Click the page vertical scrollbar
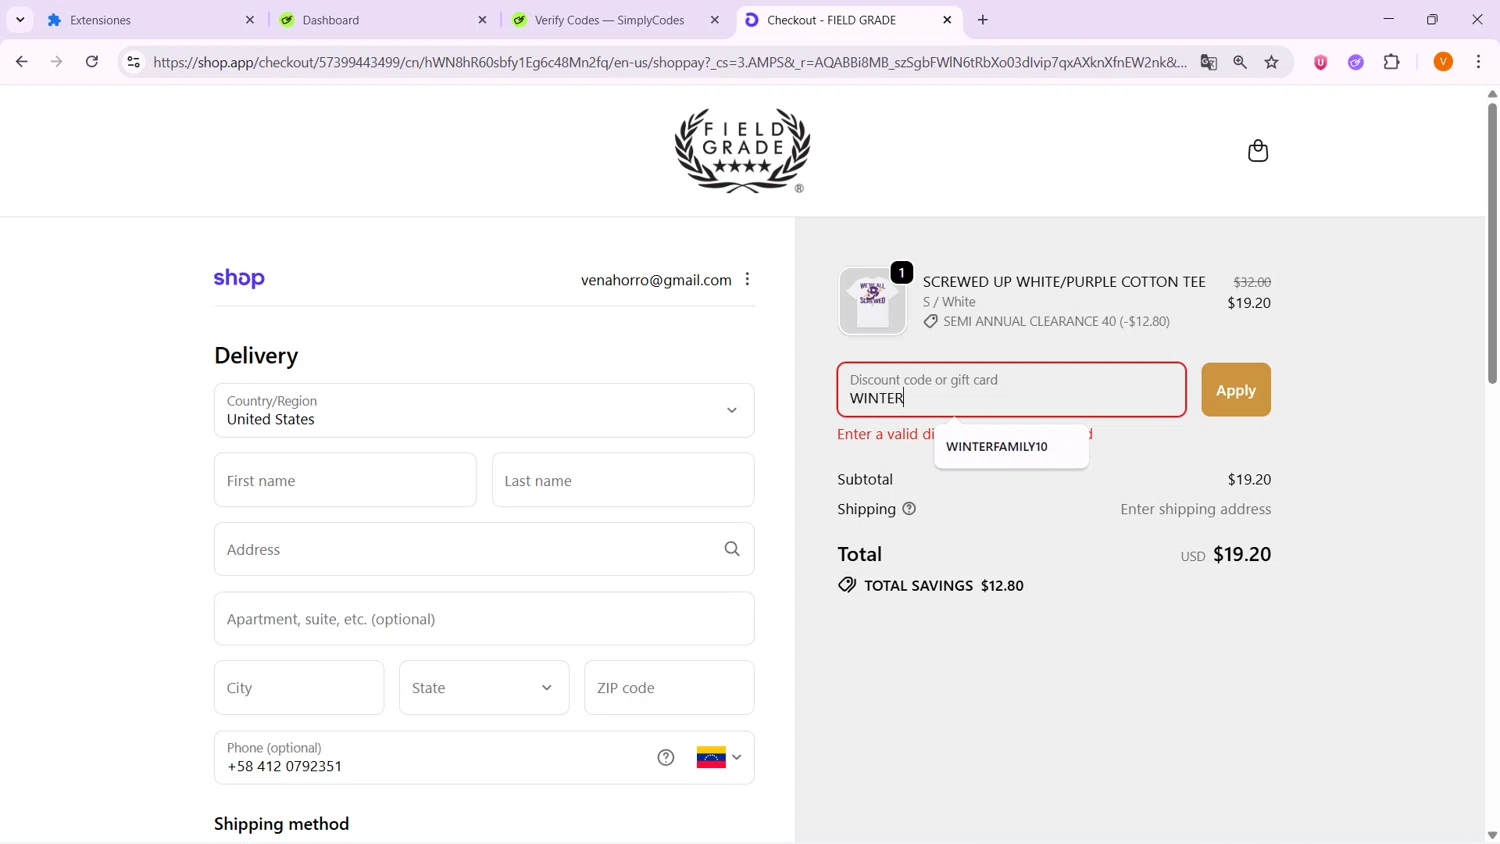 coord(1492,244)
